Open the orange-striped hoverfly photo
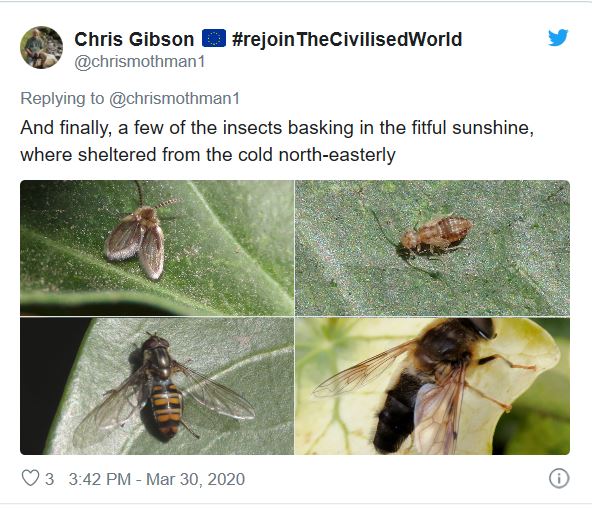Screen dimensions: 592x508 click(x=157, y=386)
